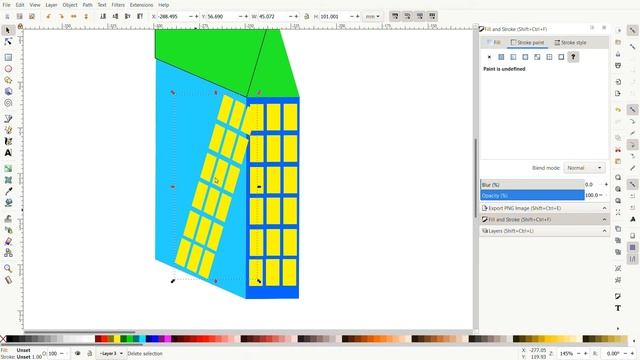Open the File menu
This screenshot has width=640, height=360.
click(x=7, y=5)
